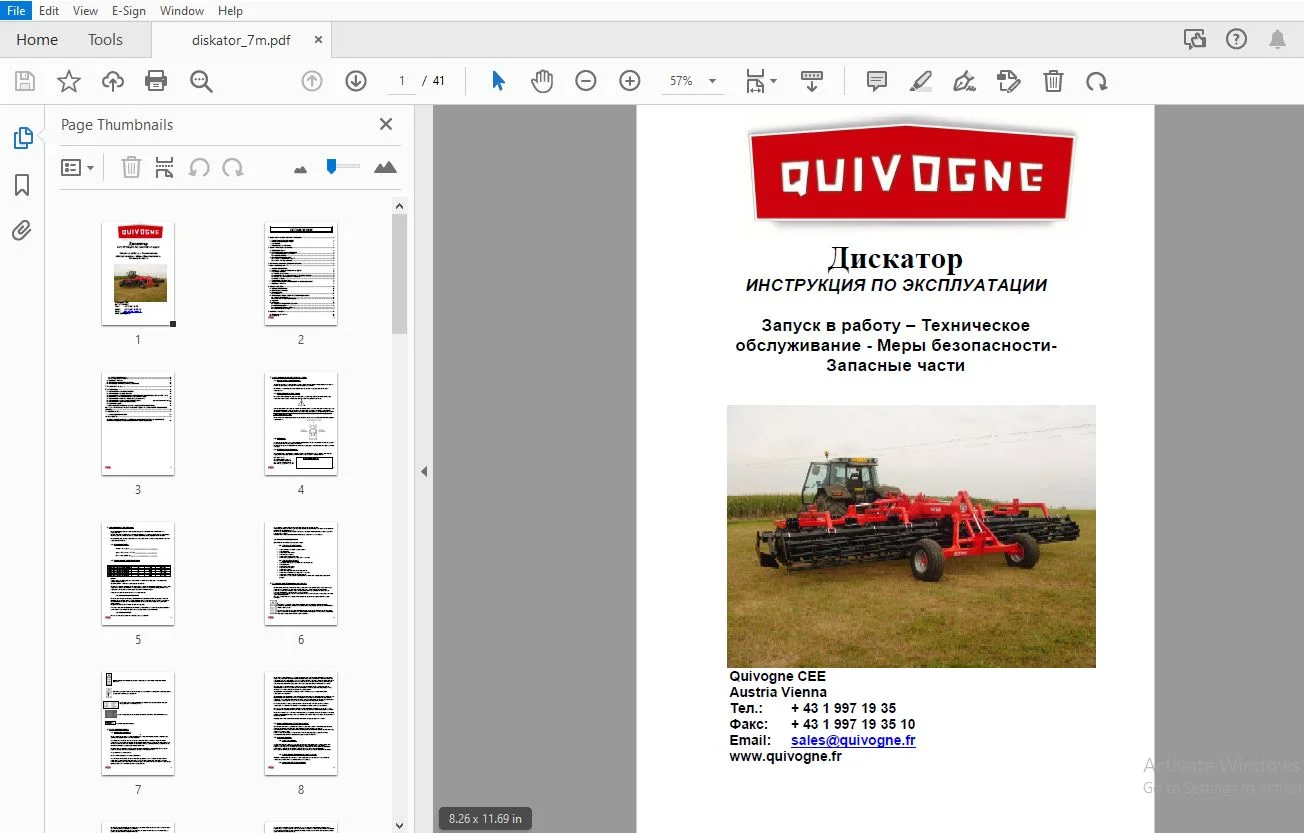Screen dimensions: 1304x833
Task: Reduce thumbnail size with small mountain icon
Action: pyautogui.click(x=300, y=169)
